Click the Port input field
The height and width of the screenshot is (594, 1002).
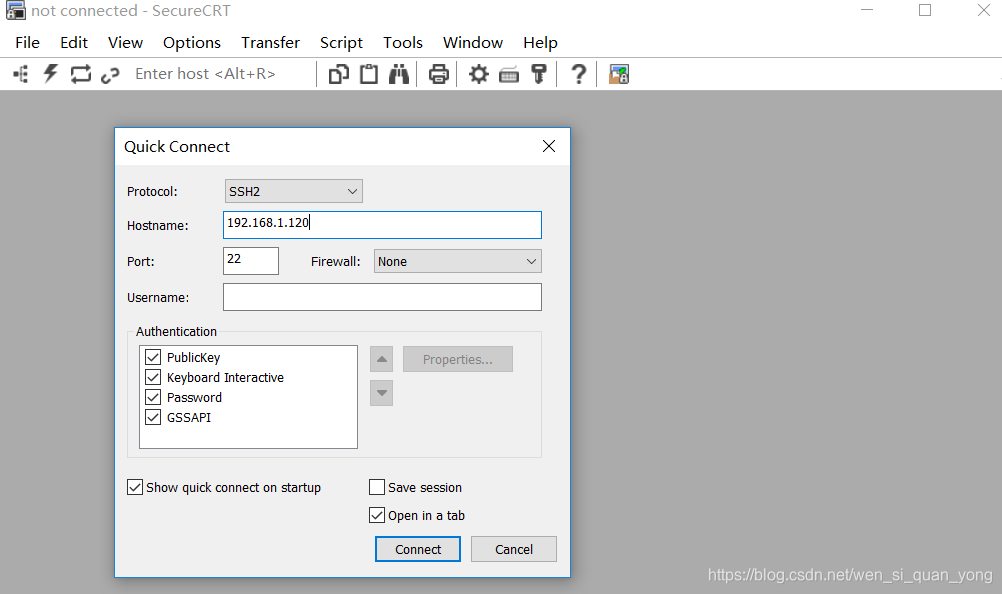click(250, 261)
